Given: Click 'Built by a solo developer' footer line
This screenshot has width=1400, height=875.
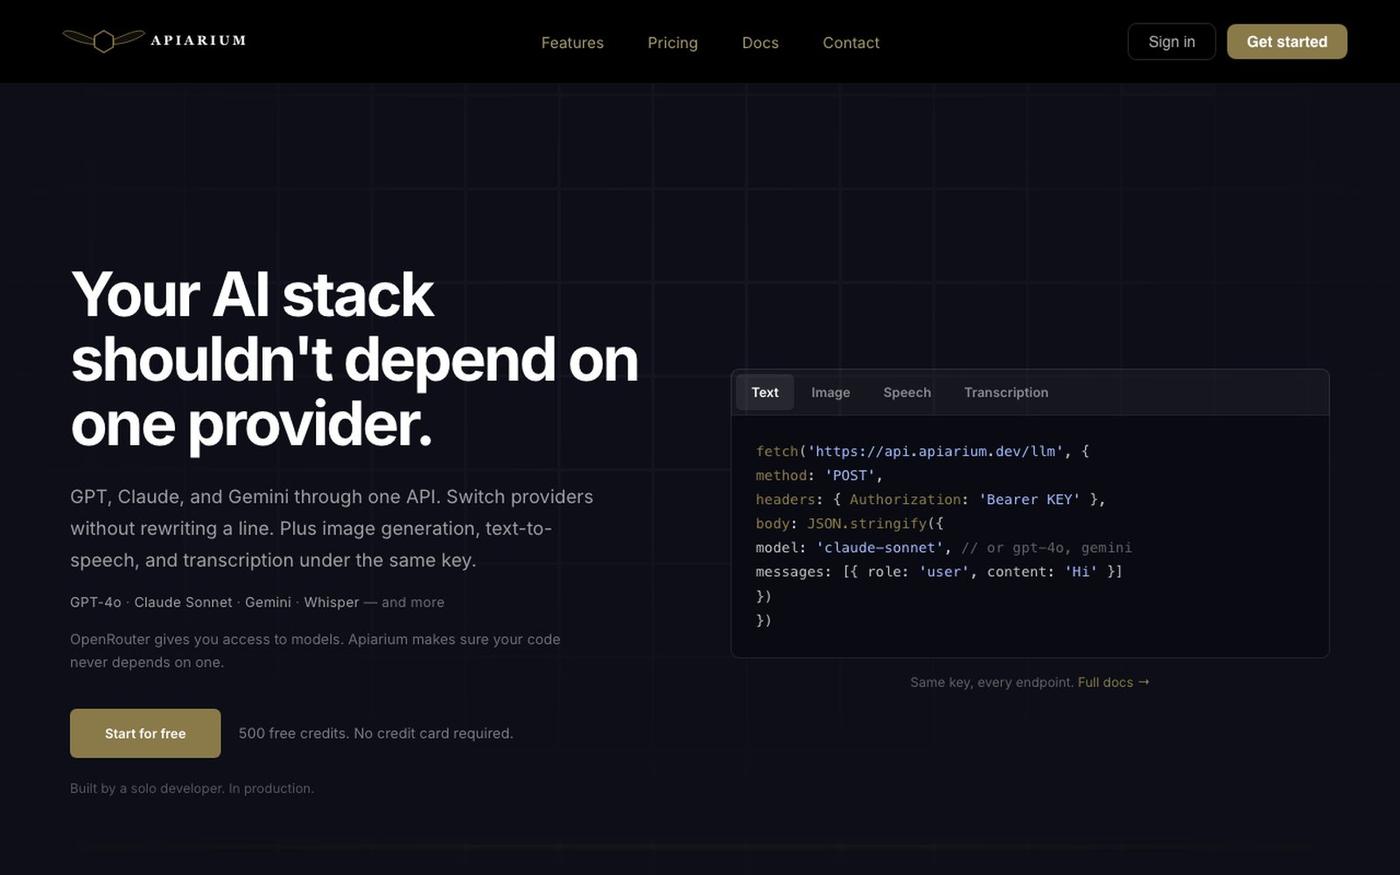Looking at the screenshot, I should [192, 788].
